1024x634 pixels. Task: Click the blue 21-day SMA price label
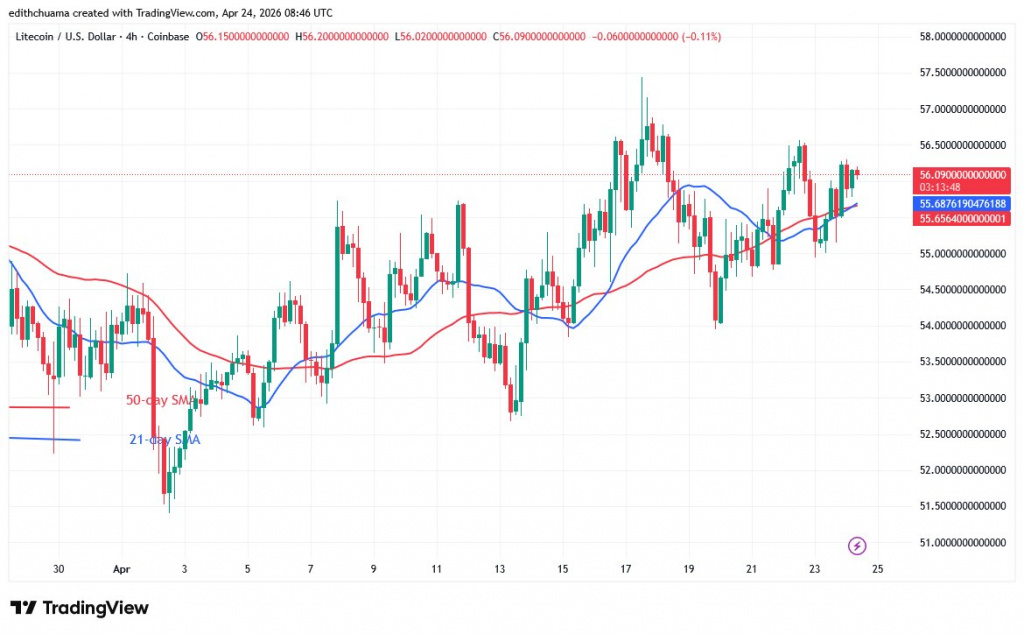coord(960,204)
